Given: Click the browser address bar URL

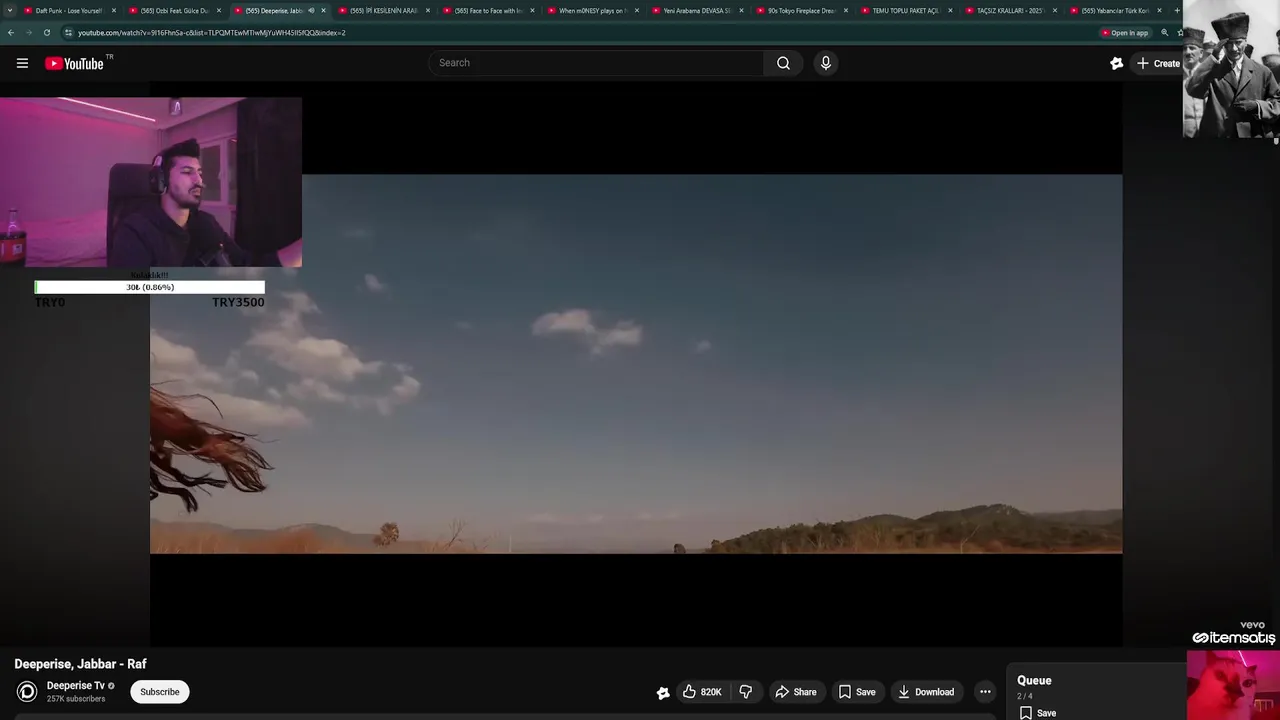Looking at the screenshot, I should [212, 33].
